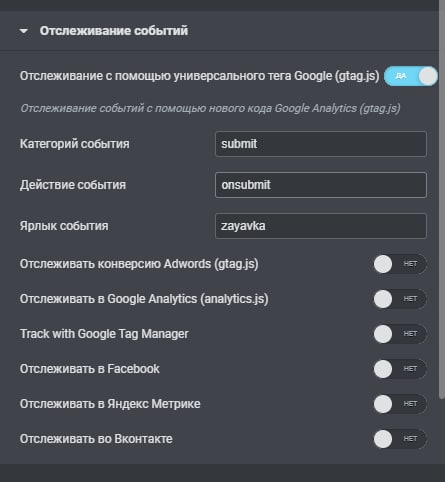Click the 'Отслеживание событий' section header

coord(114,31)
